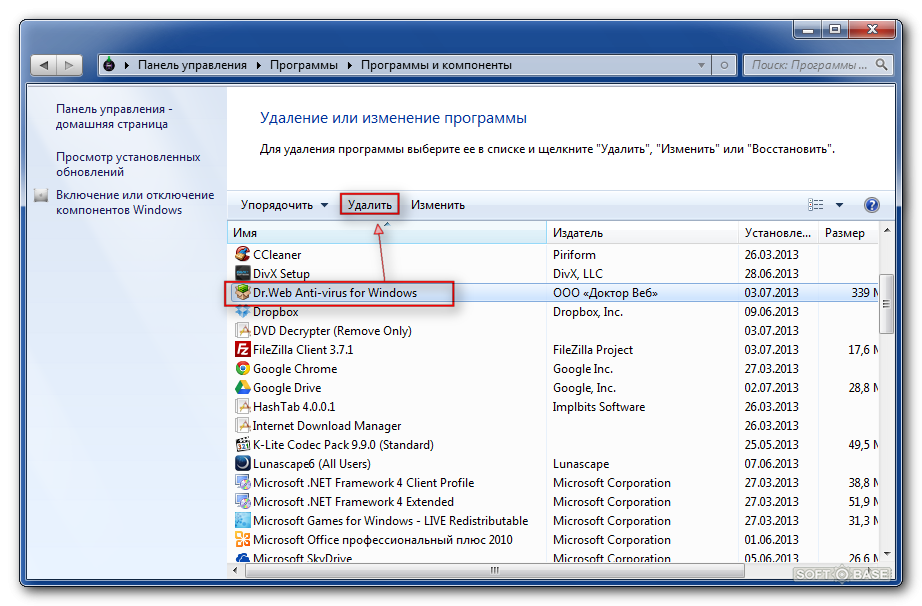The height and width of the screenshot is (606, 922).
Task: Open help with the question mark icon
Action: (871, 205)
